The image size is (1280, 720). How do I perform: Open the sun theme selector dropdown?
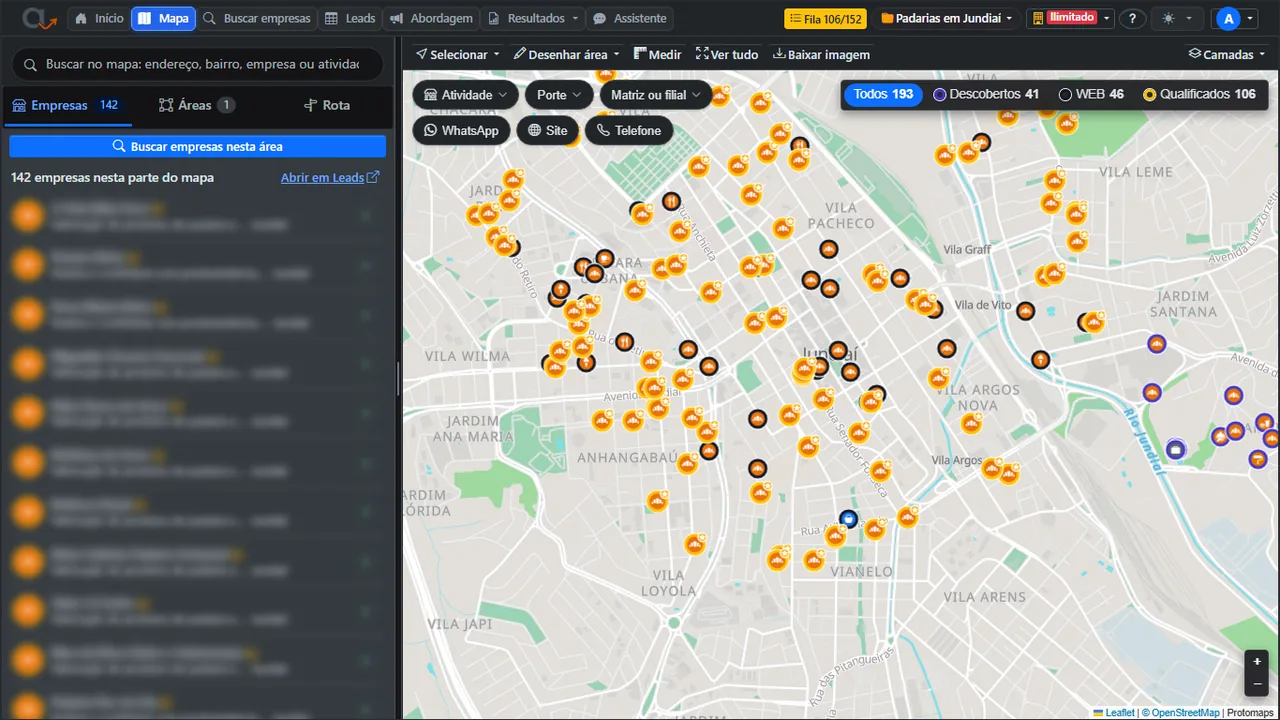tap(1176, 18)
